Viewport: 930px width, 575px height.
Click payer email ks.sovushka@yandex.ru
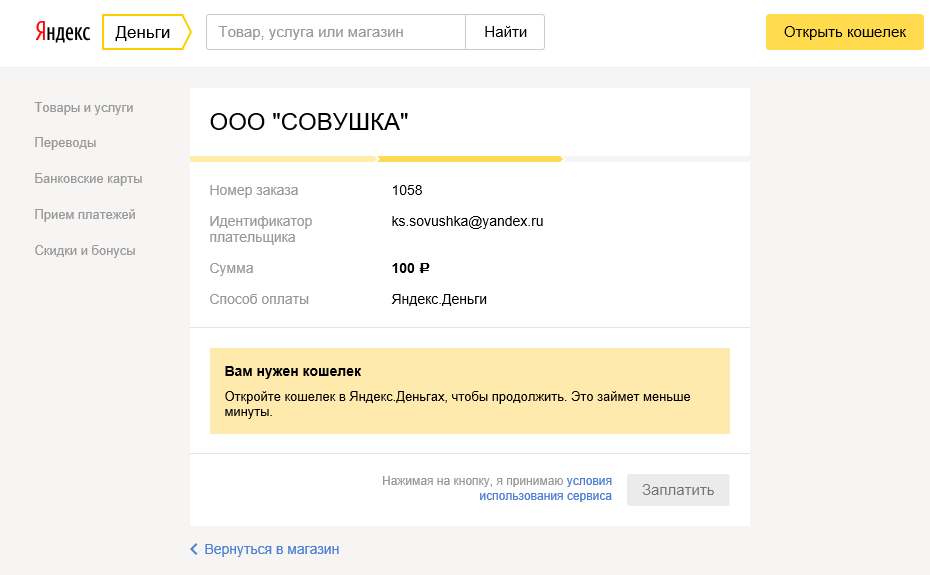pyautogui.click(x=467, y=221)
